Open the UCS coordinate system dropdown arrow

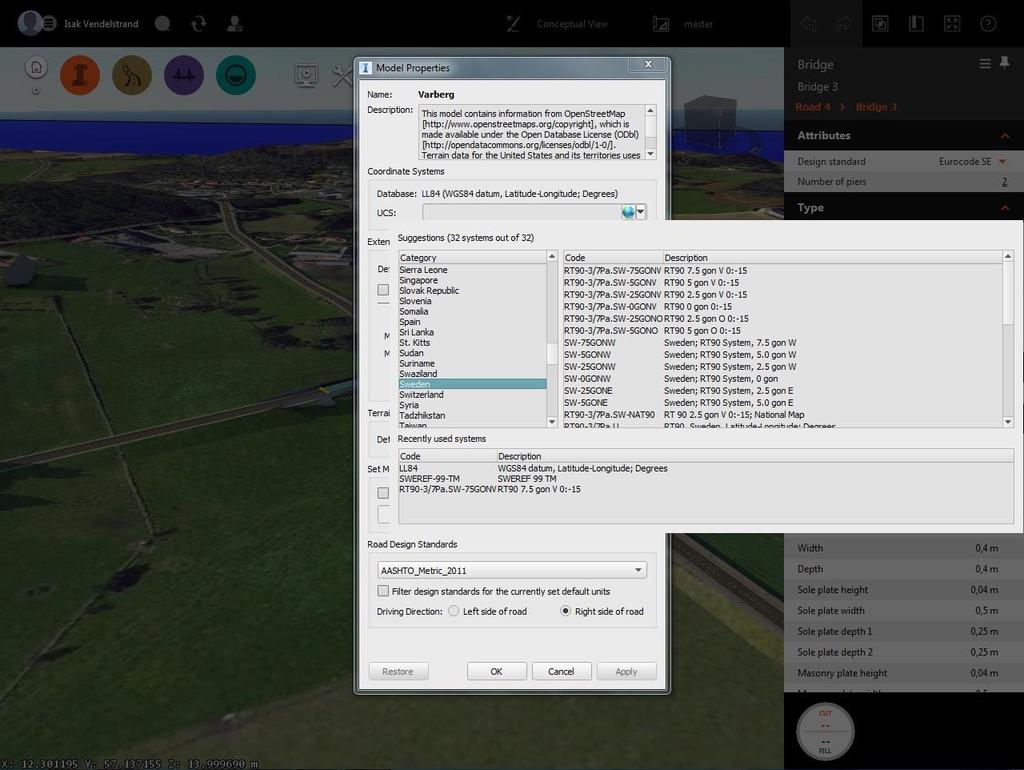[641, 212]
